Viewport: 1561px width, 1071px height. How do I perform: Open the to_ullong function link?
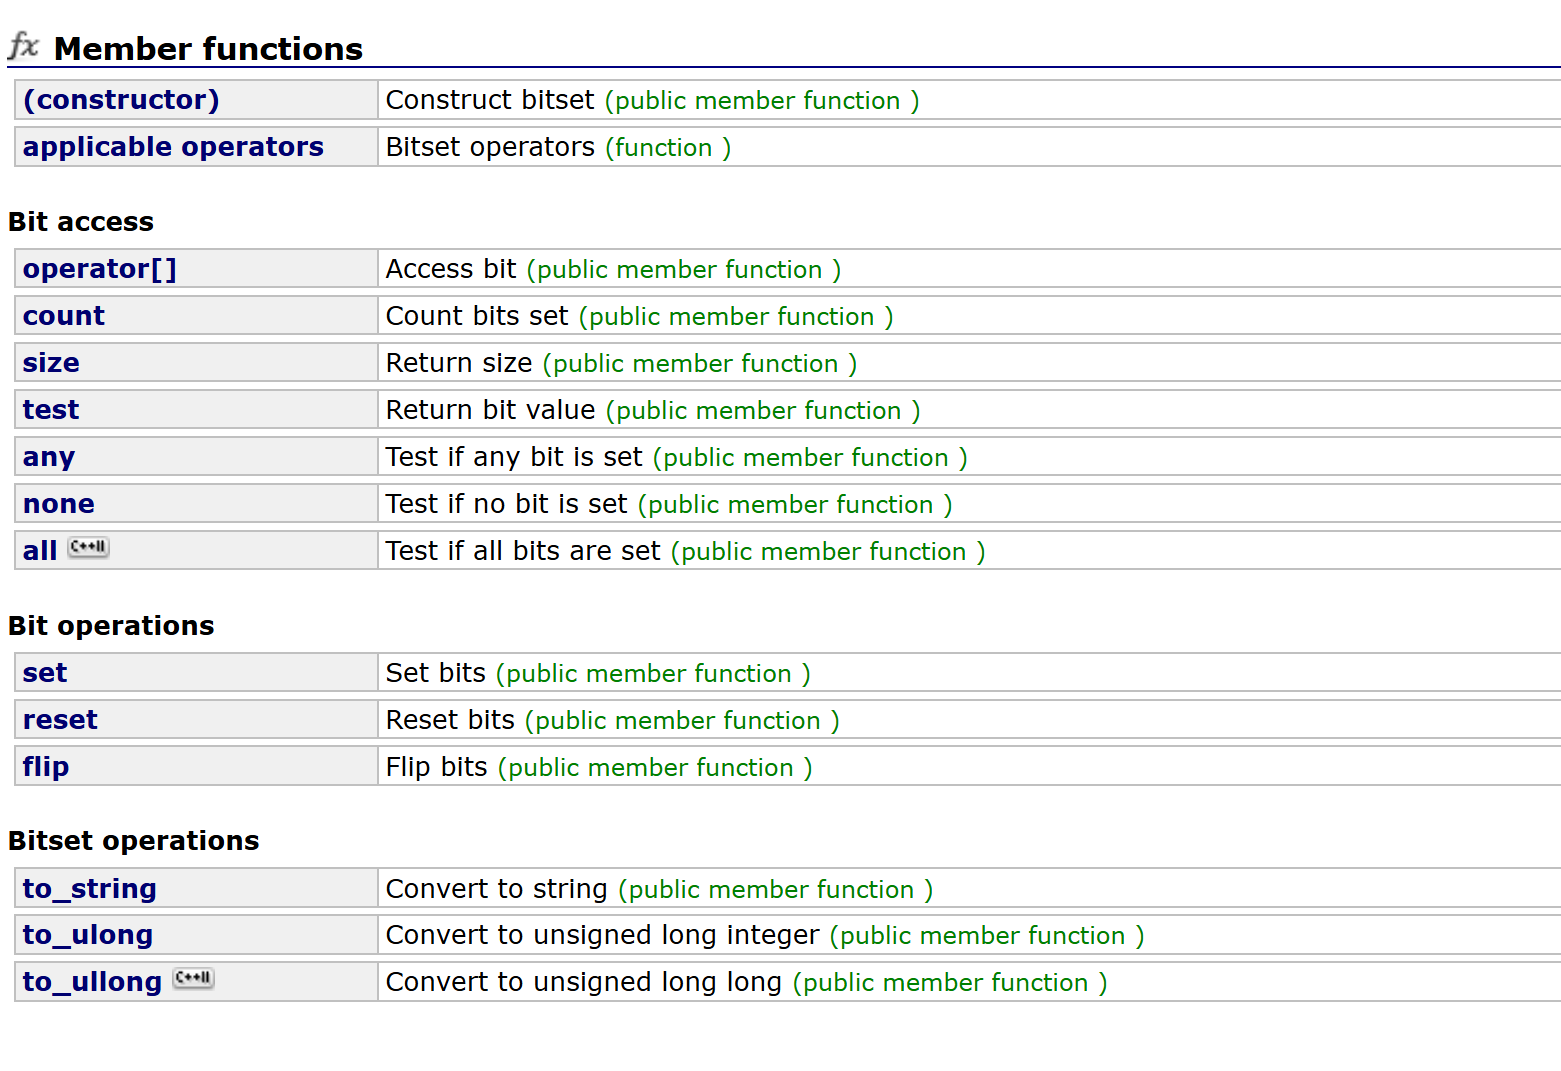click(92, 982)
